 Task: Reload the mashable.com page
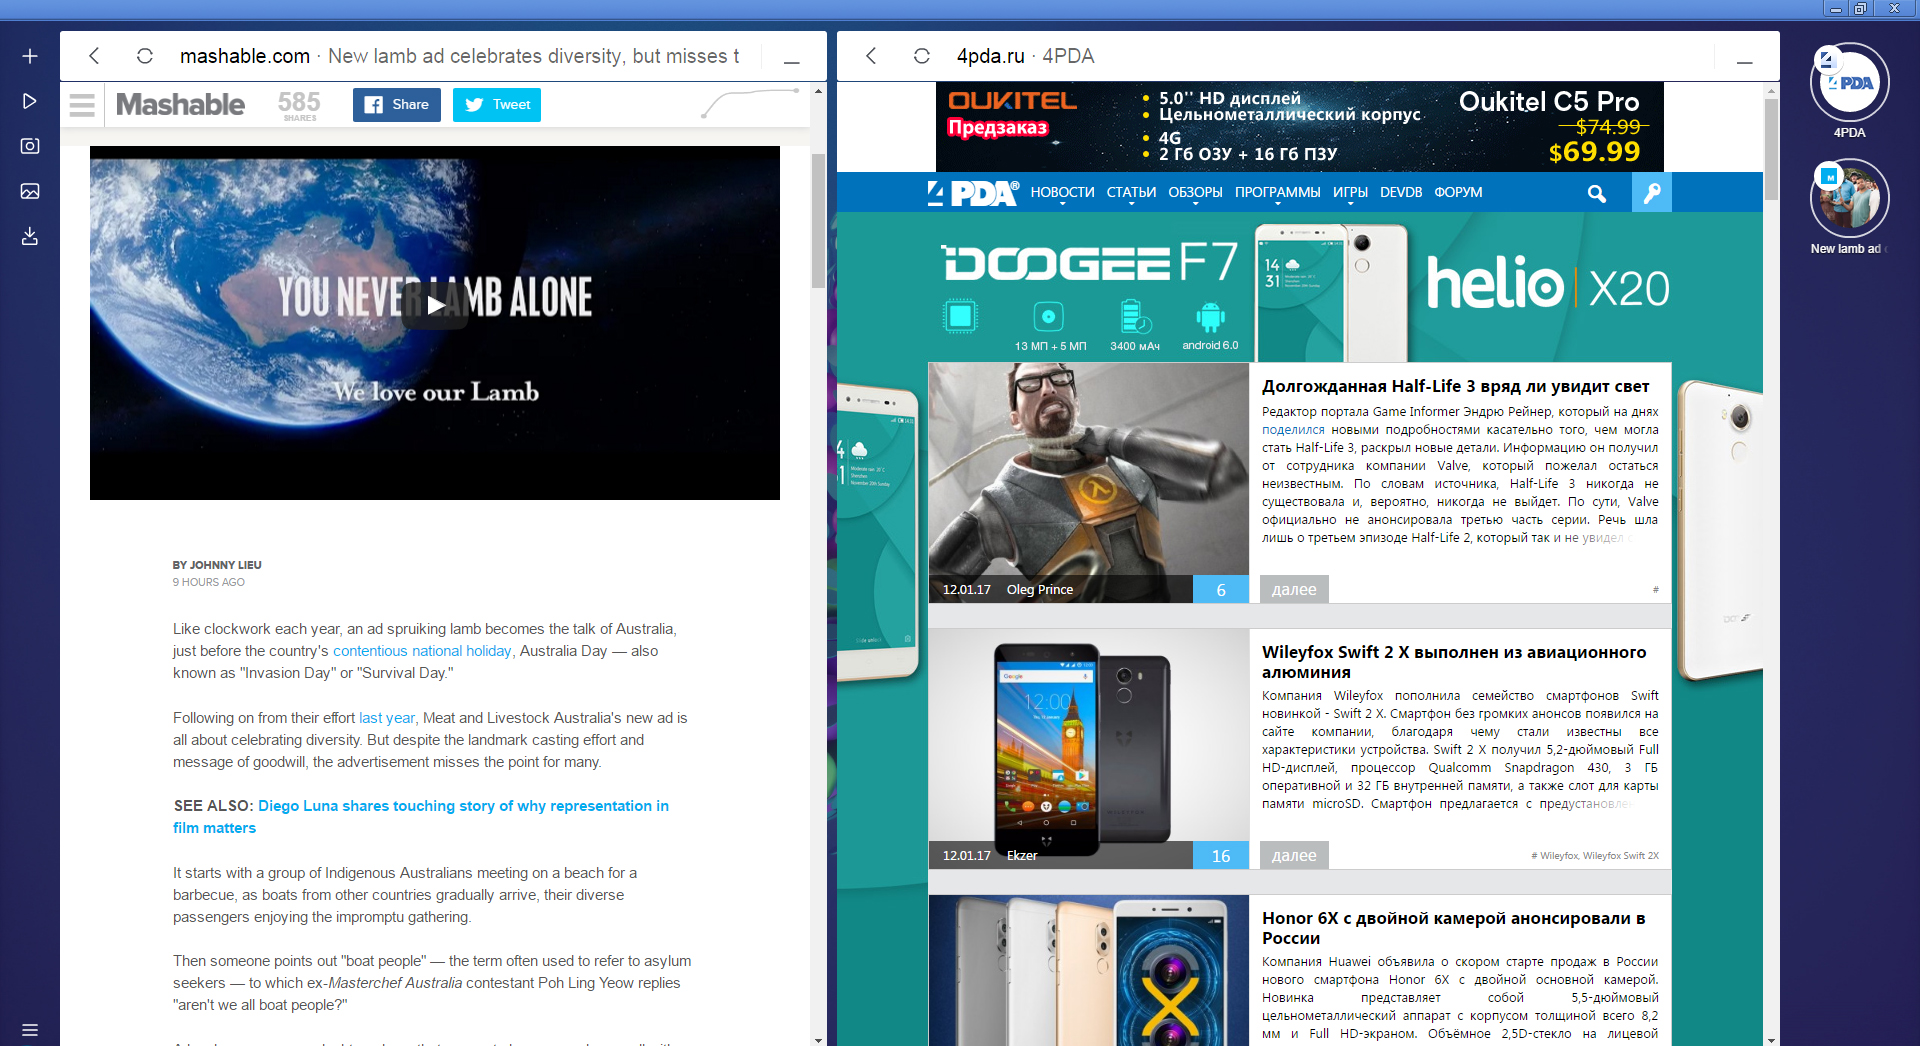pos(145,56)
